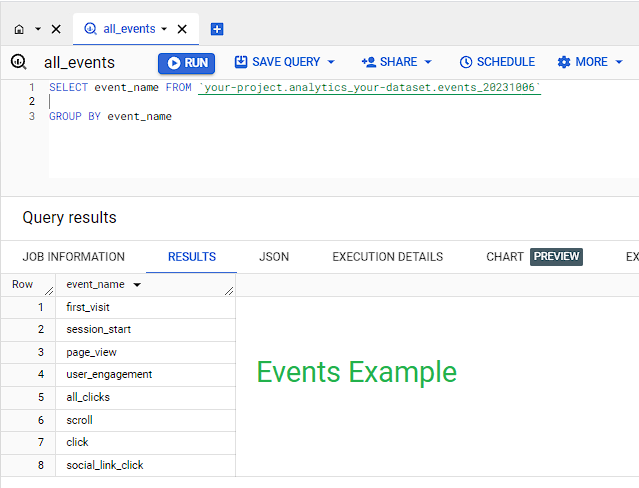Open the home tab icon

tap(19, 29)
